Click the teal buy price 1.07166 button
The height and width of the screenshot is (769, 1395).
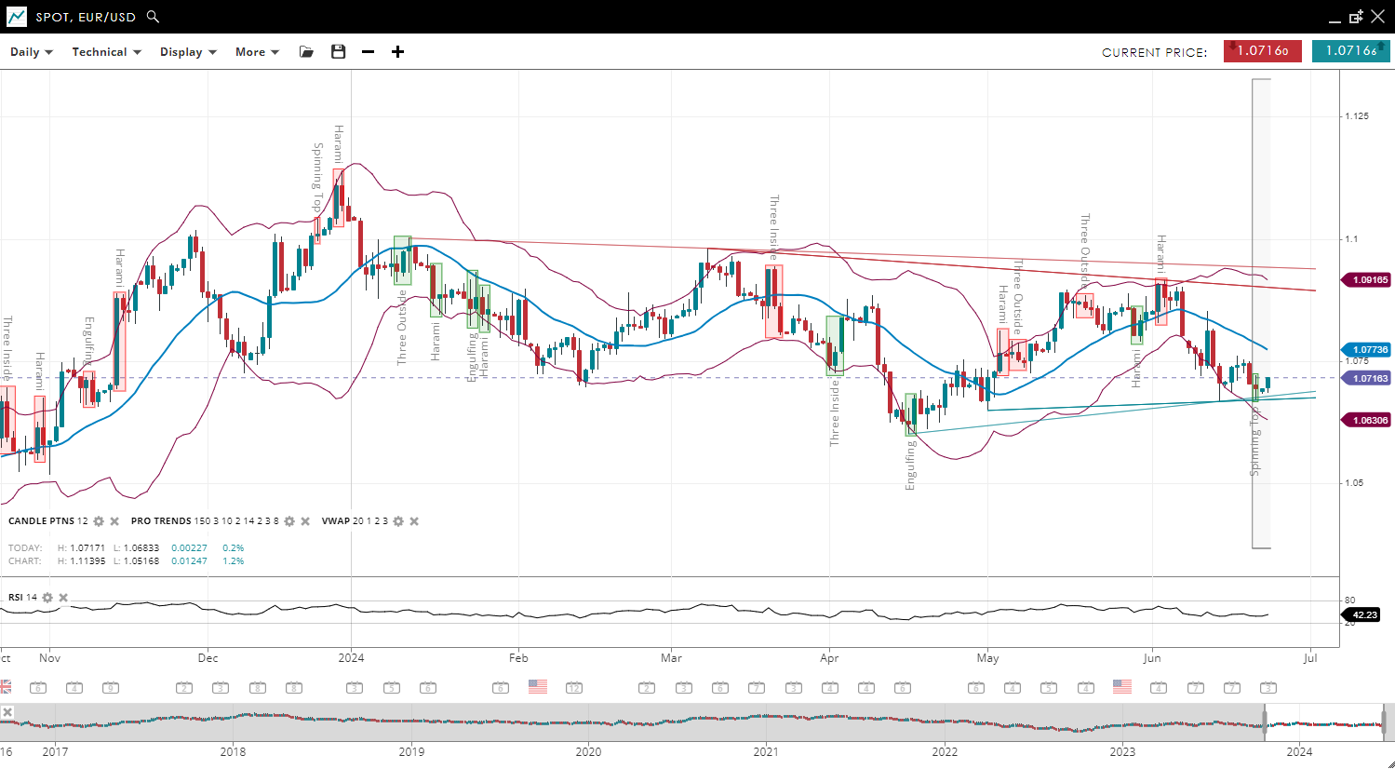pyautogui.click(x=1350, y=51)
